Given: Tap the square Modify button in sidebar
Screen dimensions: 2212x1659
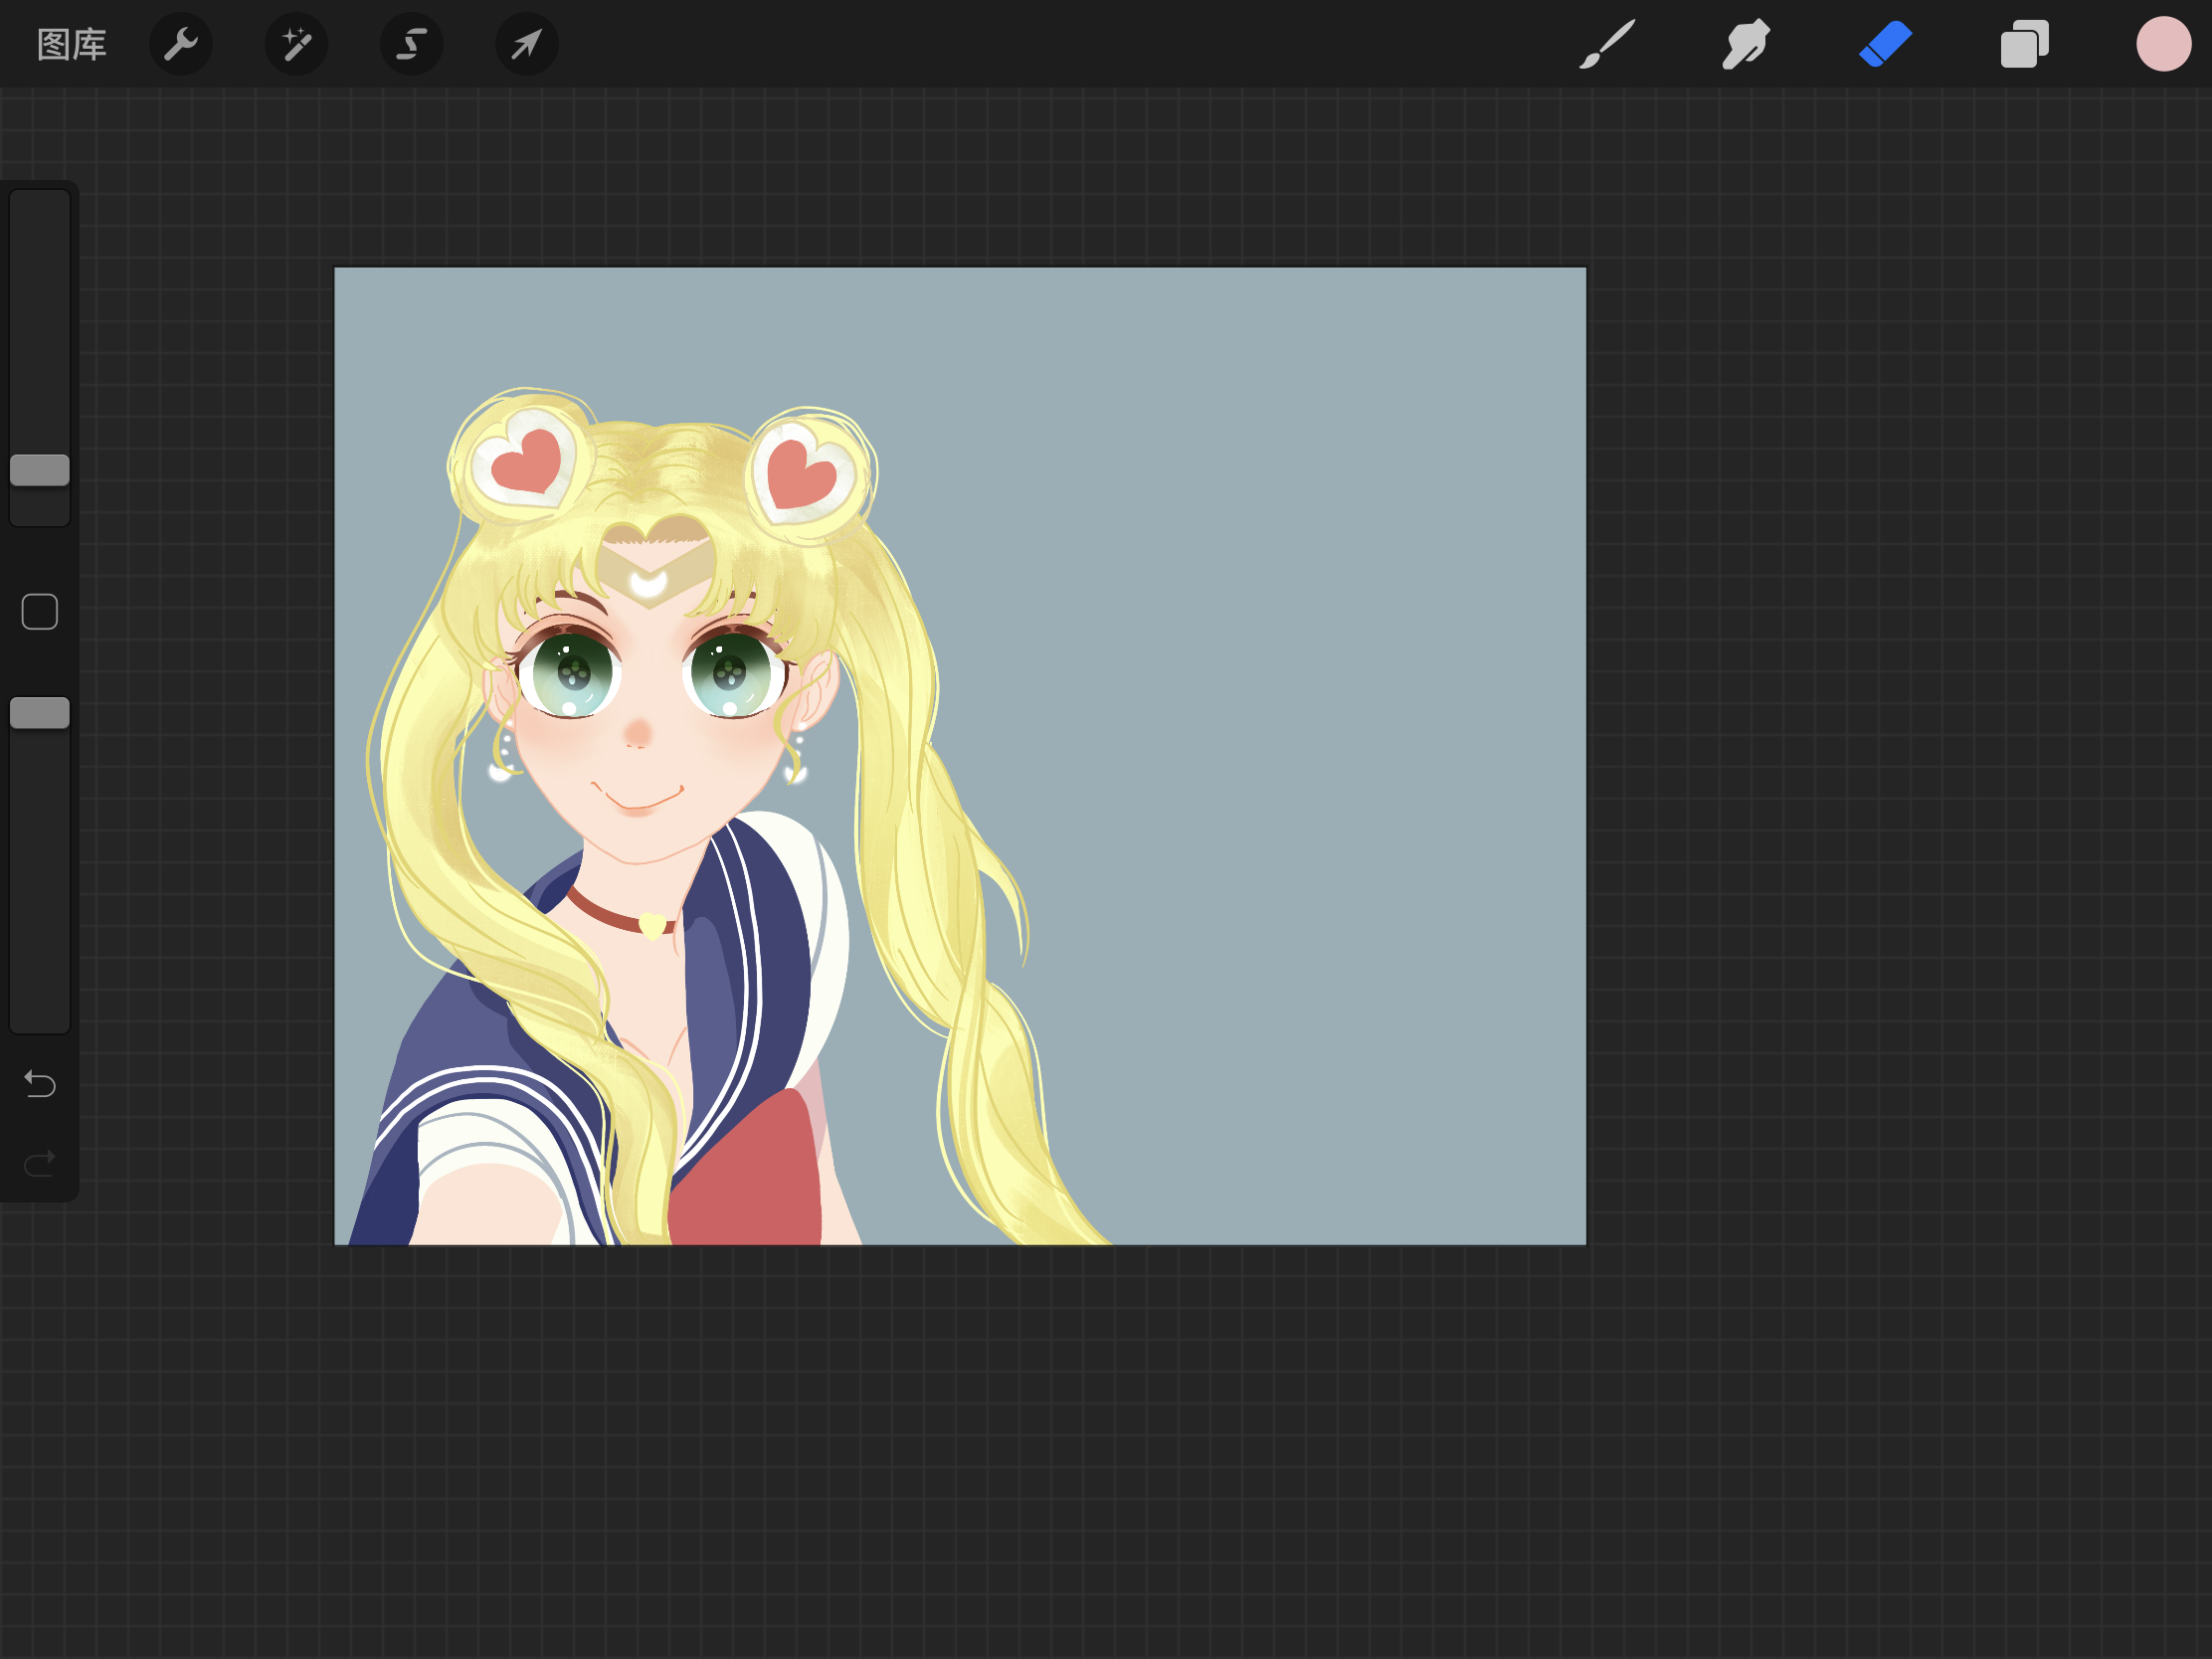Looking at the screenshot, I should click(40, 612).
